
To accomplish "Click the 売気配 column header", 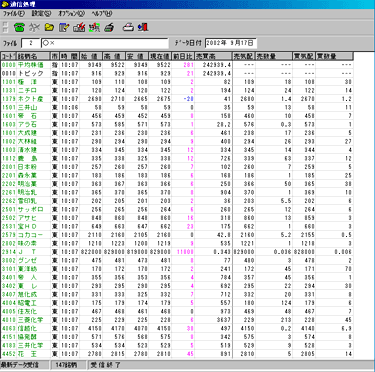I will click(x=244, y=56).
